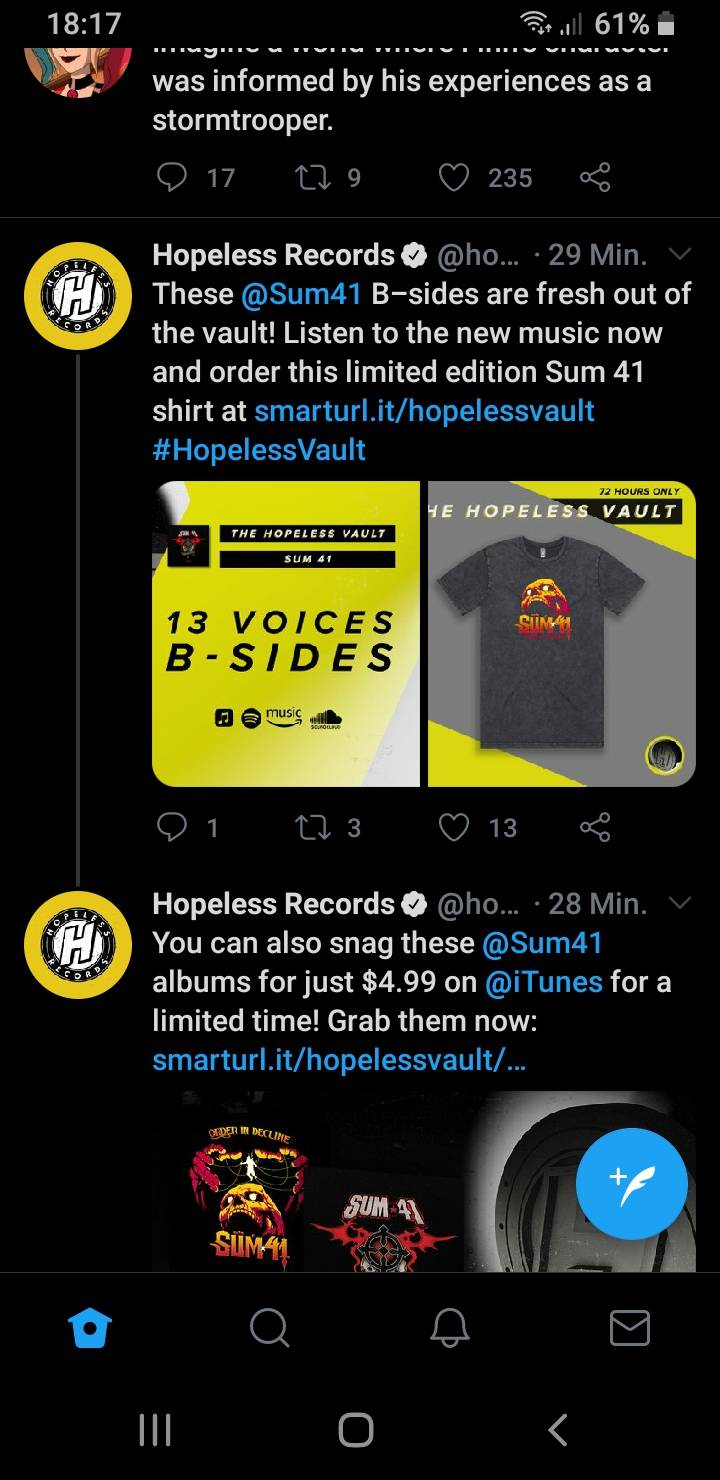
Task: Expand options arrow on the 29 Min. tweet
Action: tap(679, 254)
